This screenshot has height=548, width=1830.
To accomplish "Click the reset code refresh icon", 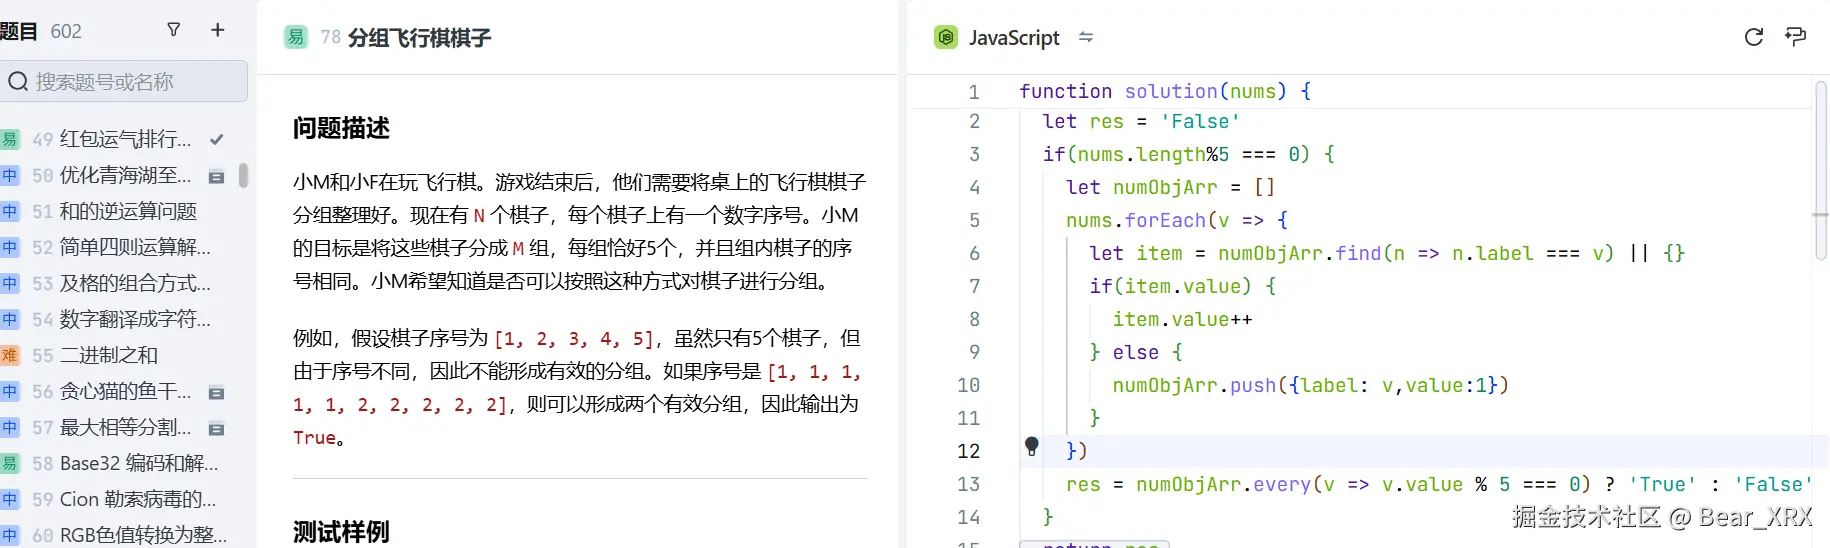I will click(x=1753, y=37).
